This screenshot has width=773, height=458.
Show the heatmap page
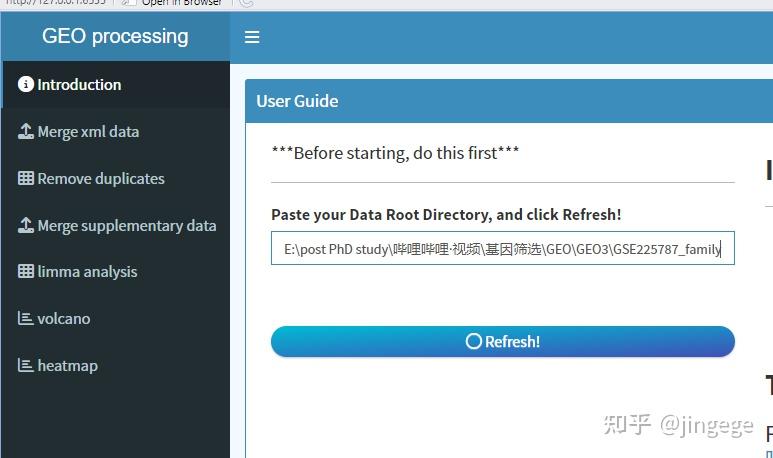[67, 366]
